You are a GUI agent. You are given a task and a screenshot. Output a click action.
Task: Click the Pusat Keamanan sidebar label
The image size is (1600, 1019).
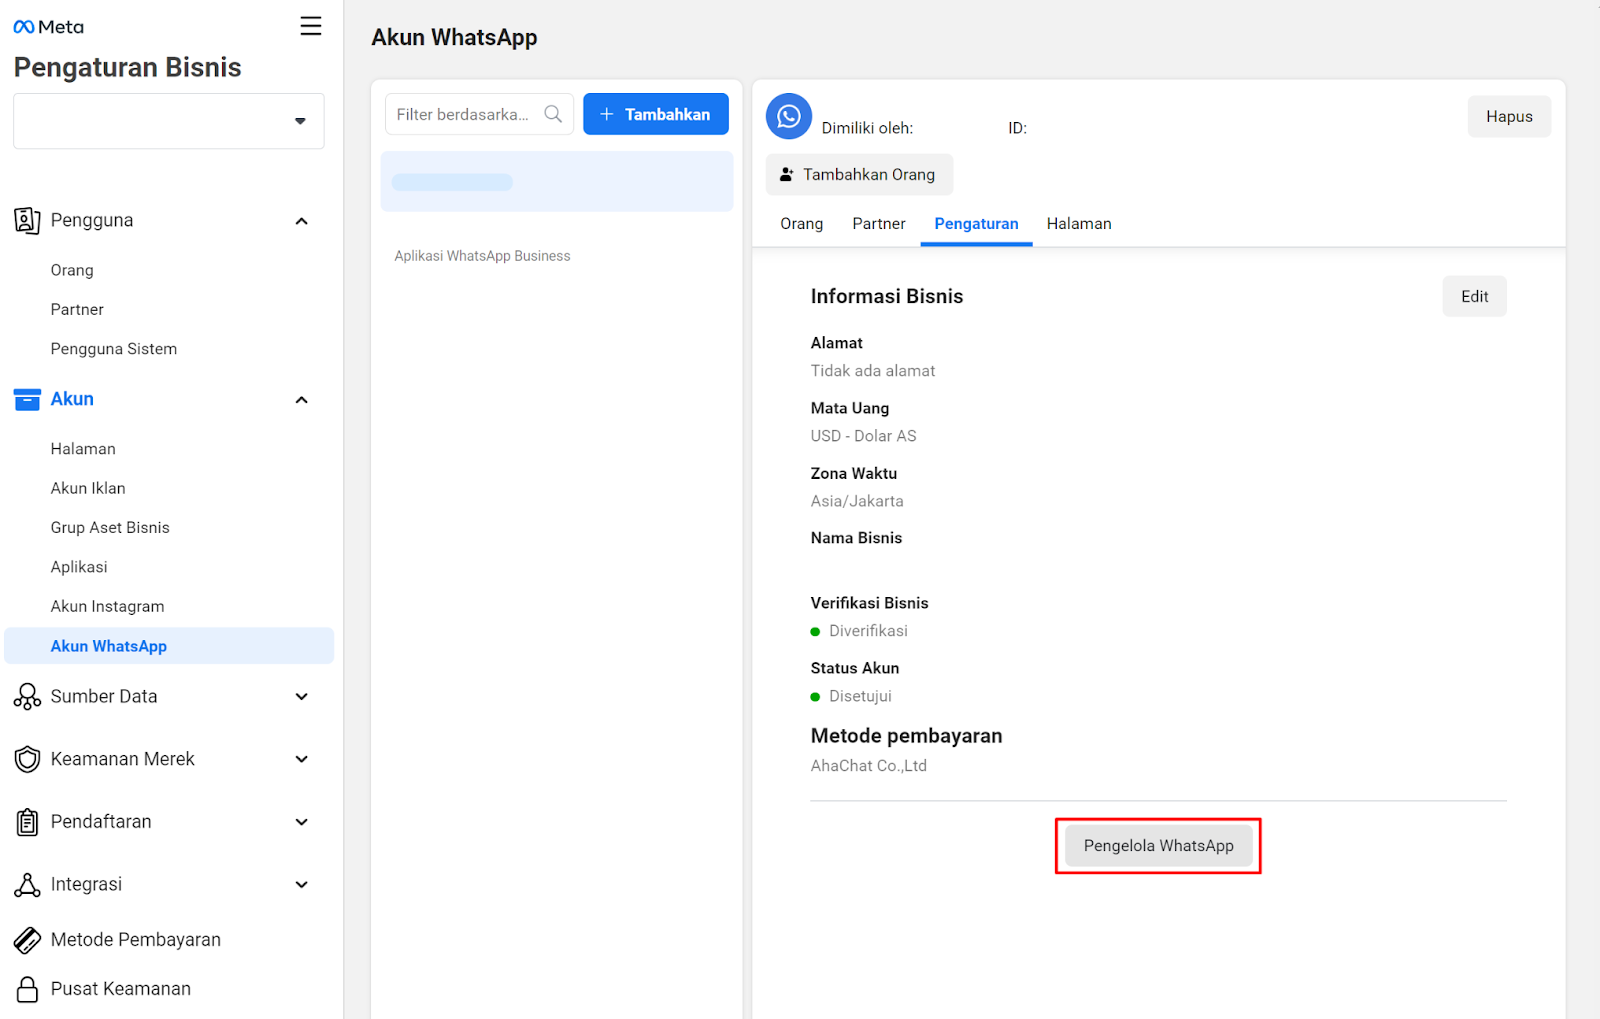[x=121, y=989]
